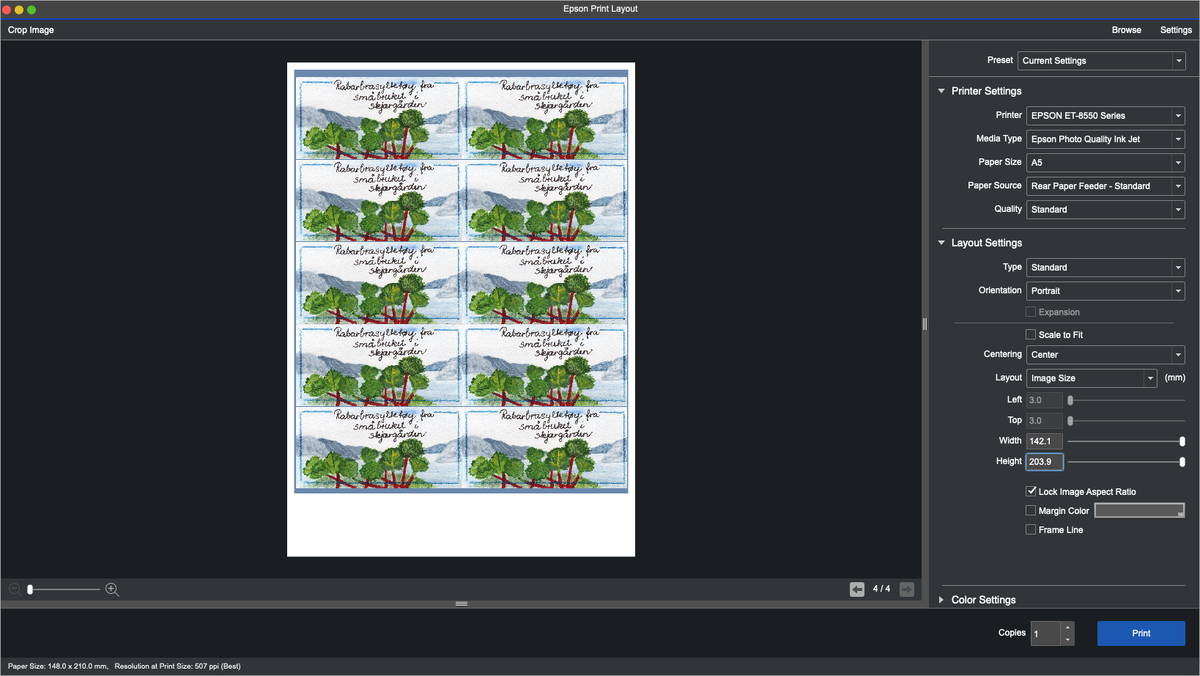The height and width of the screenshot is (676, 1200).
Task: Open the Media Type dropdown
Action: (1105, 139)
